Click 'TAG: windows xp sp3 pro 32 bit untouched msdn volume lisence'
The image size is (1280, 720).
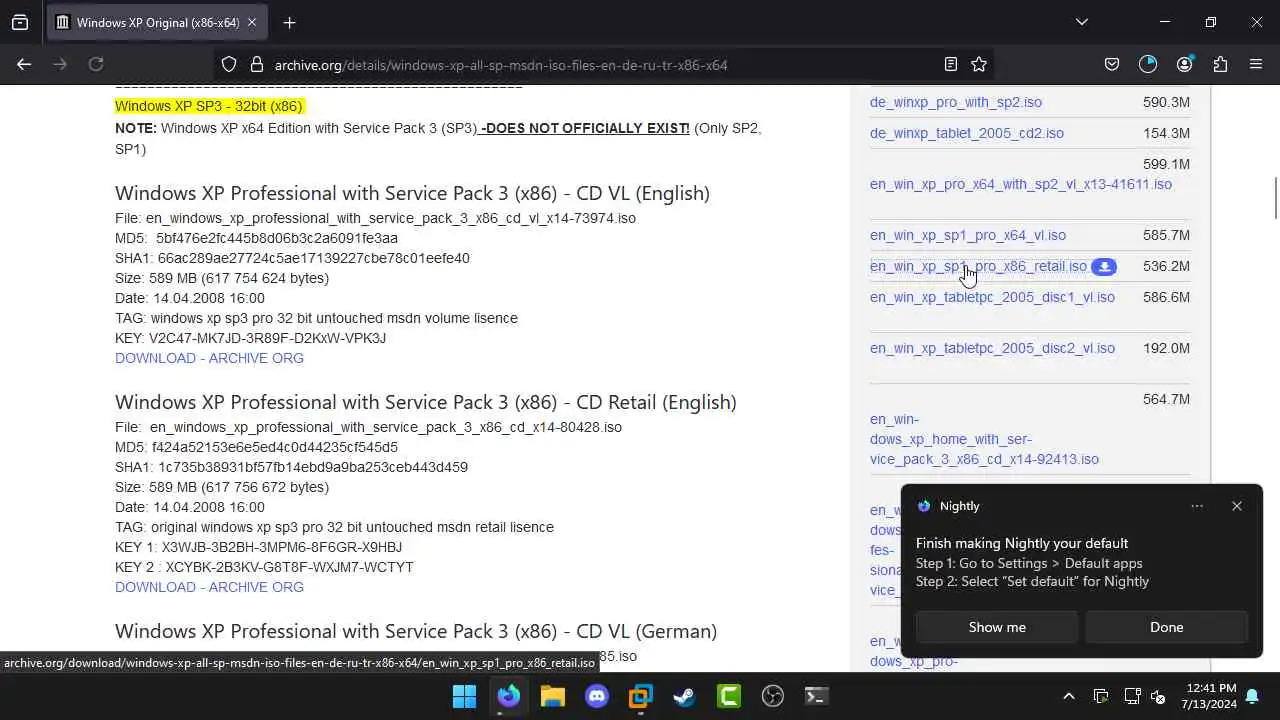pyautogui.click(x=316, y=318)
